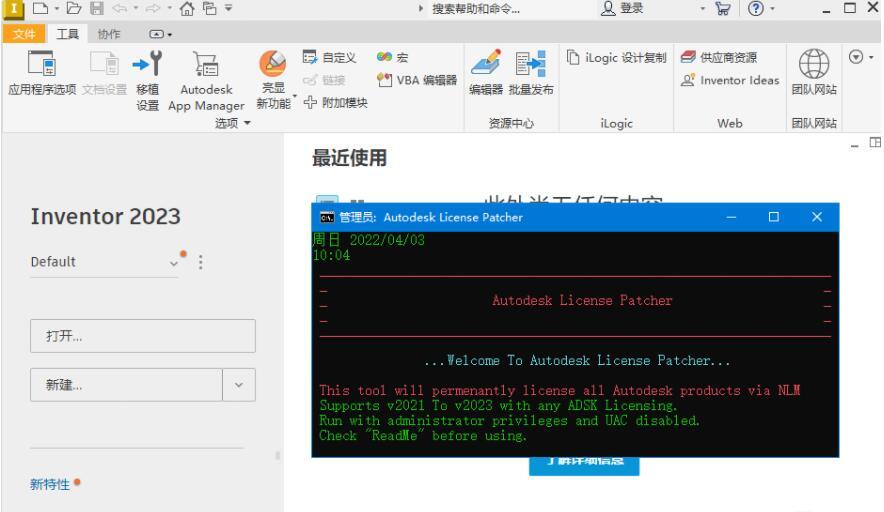Image resolution: width=884 pixels, height=512 pixels.
Task: Click the Save disk icon
Action: tap(97, 8)
